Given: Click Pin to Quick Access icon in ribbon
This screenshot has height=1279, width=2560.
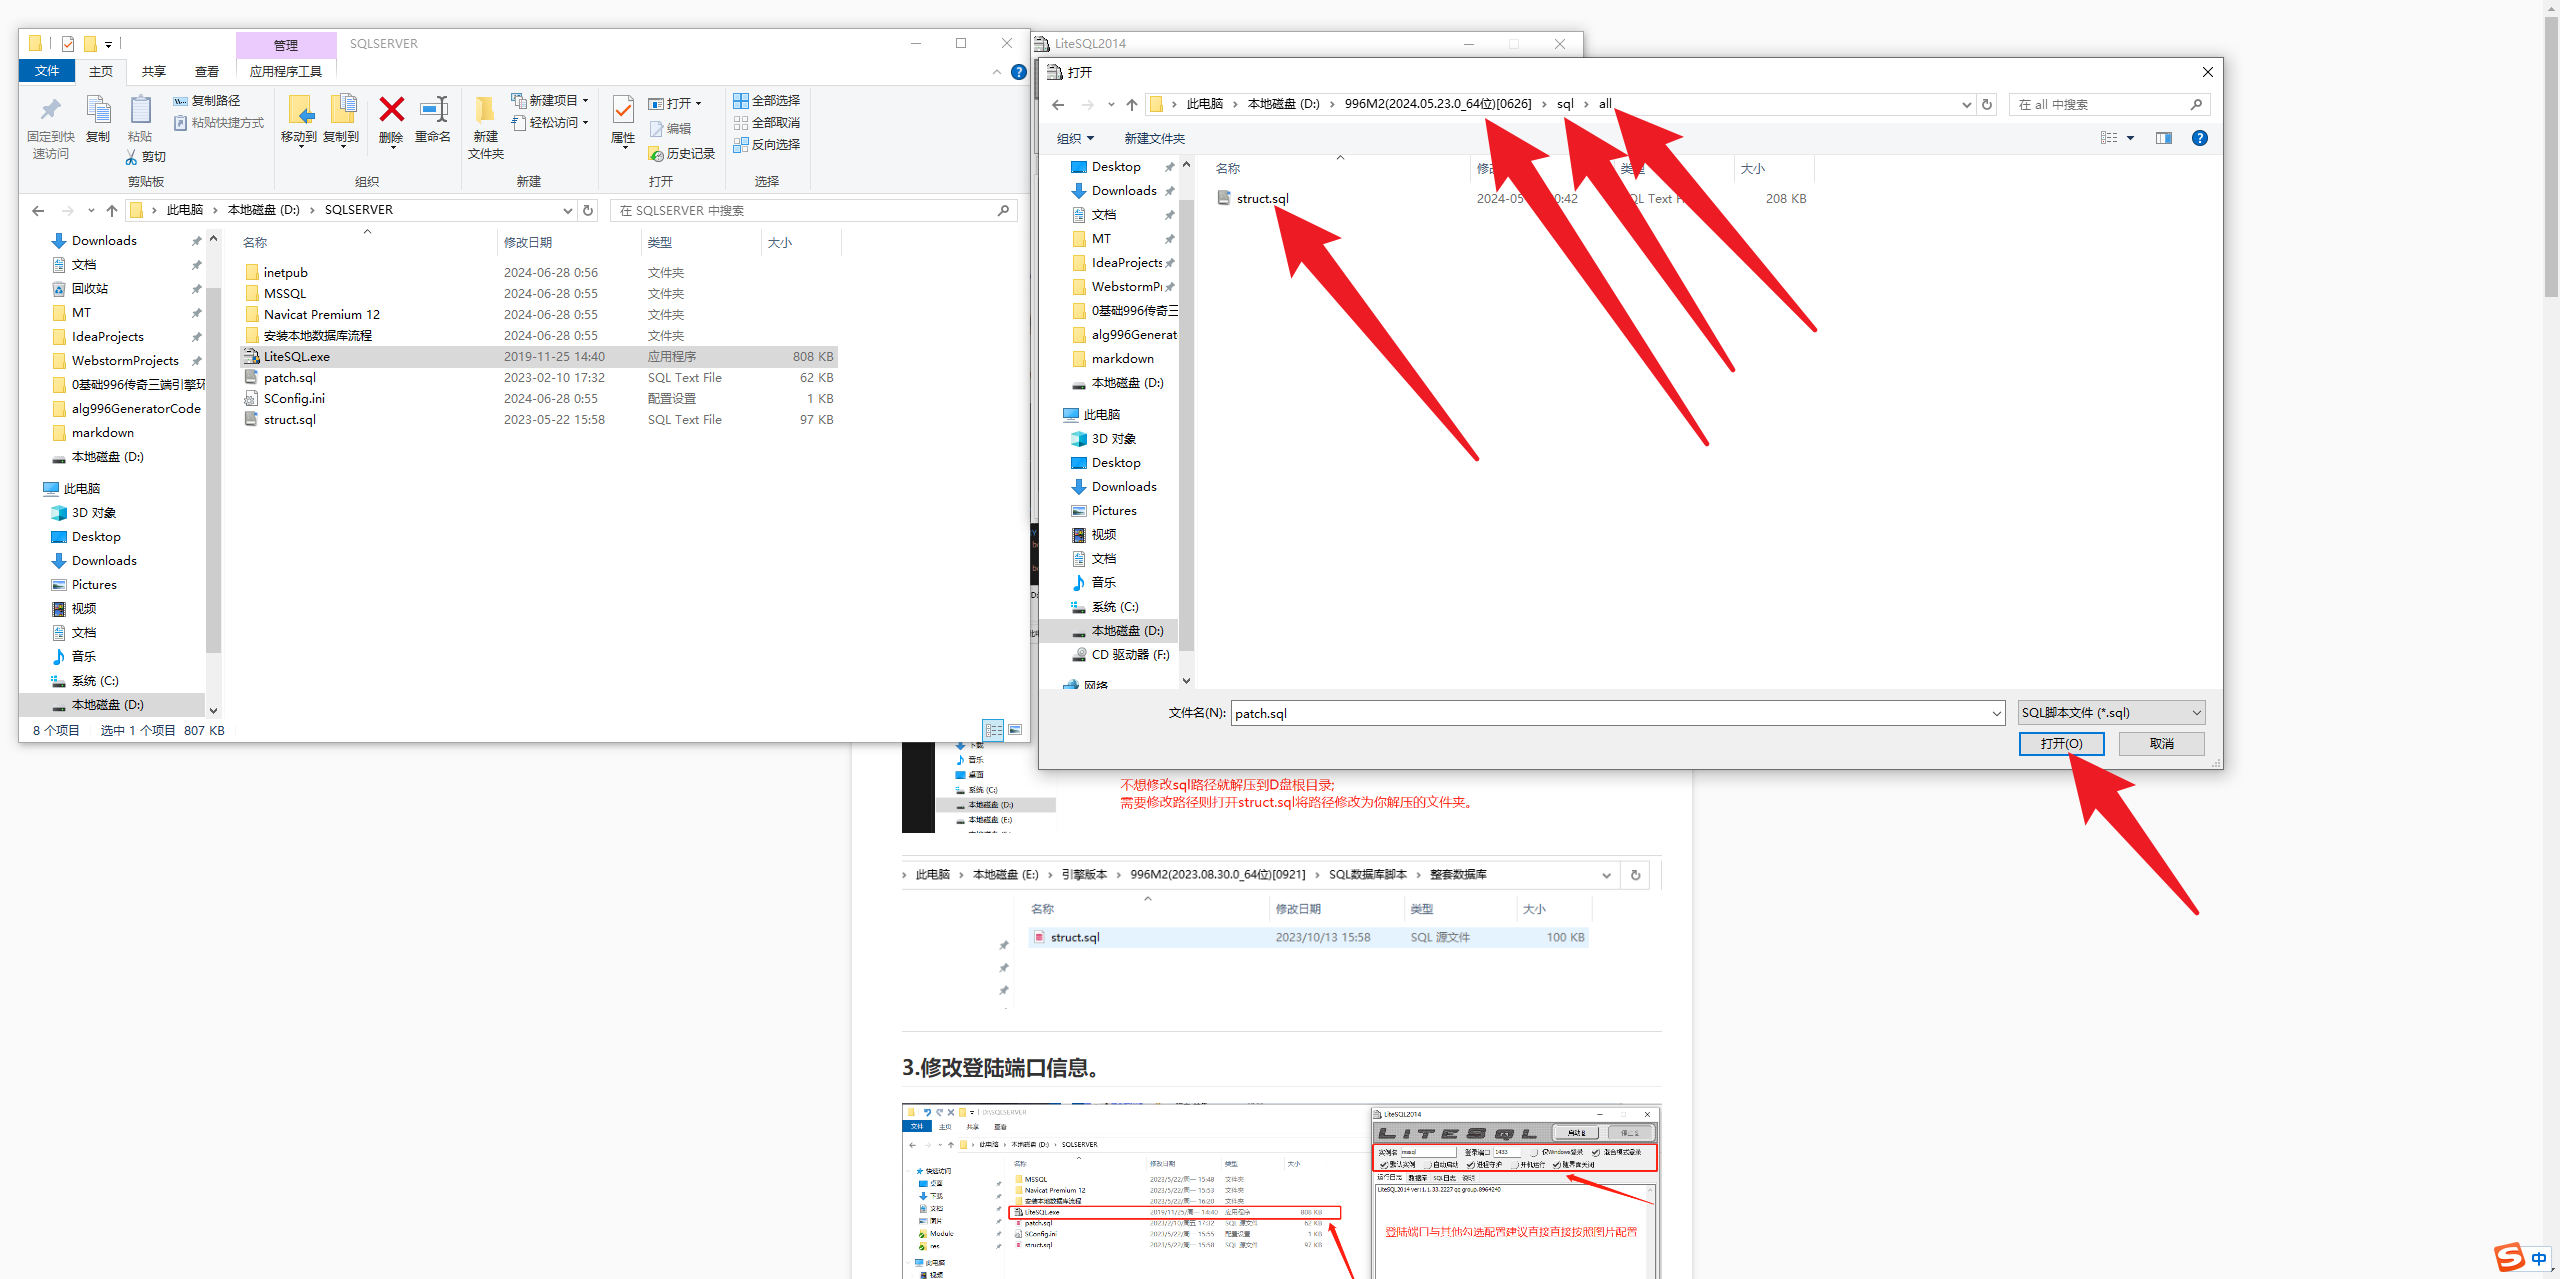Looking at the screenshot, I should point(50,126).
